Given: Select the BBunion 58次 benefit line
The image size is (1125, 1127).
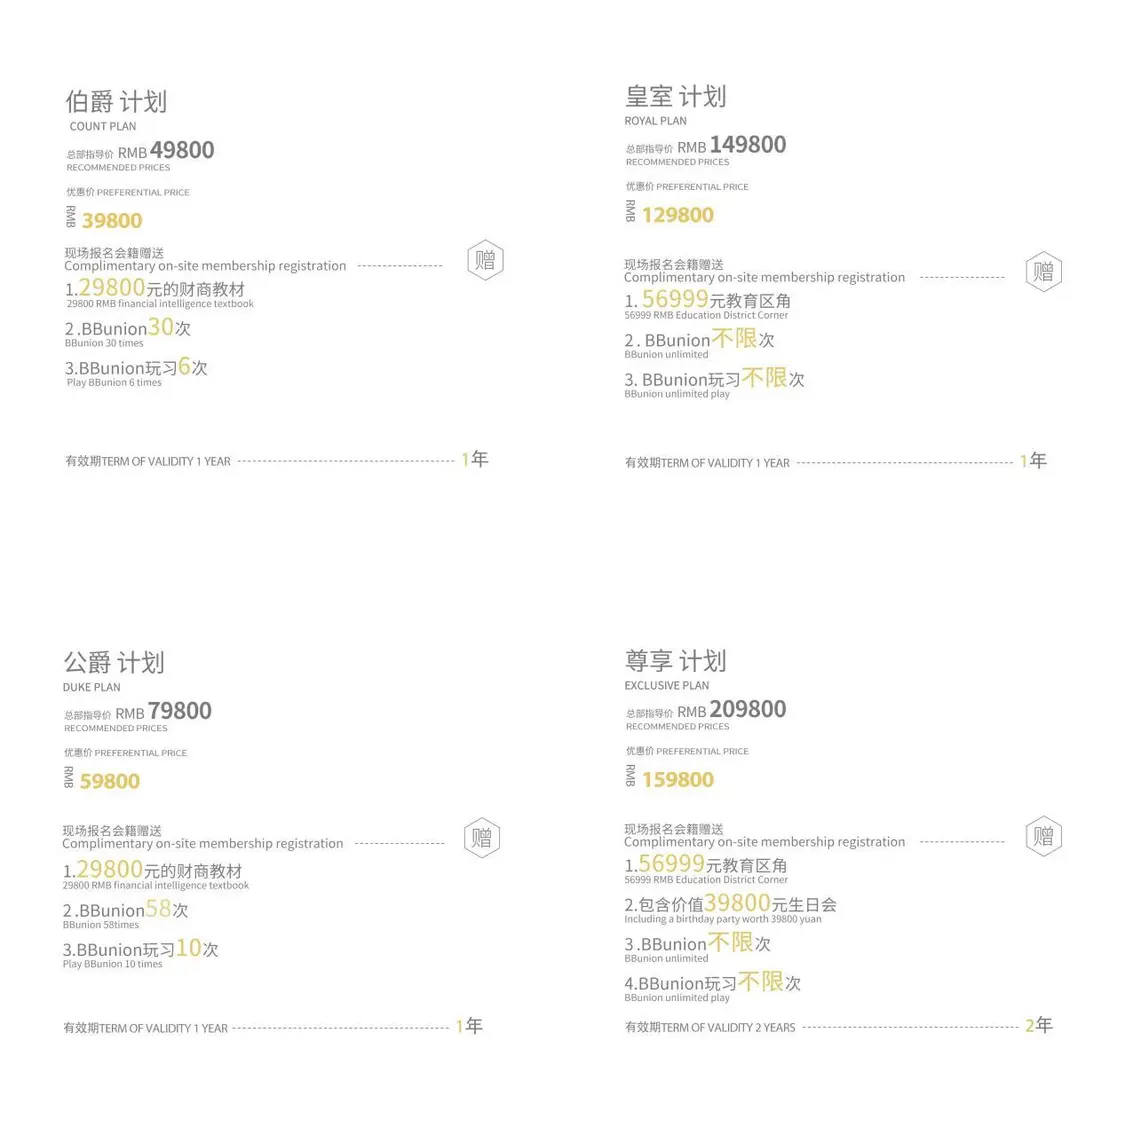Looking at the screenshot, I should (126, 910).
